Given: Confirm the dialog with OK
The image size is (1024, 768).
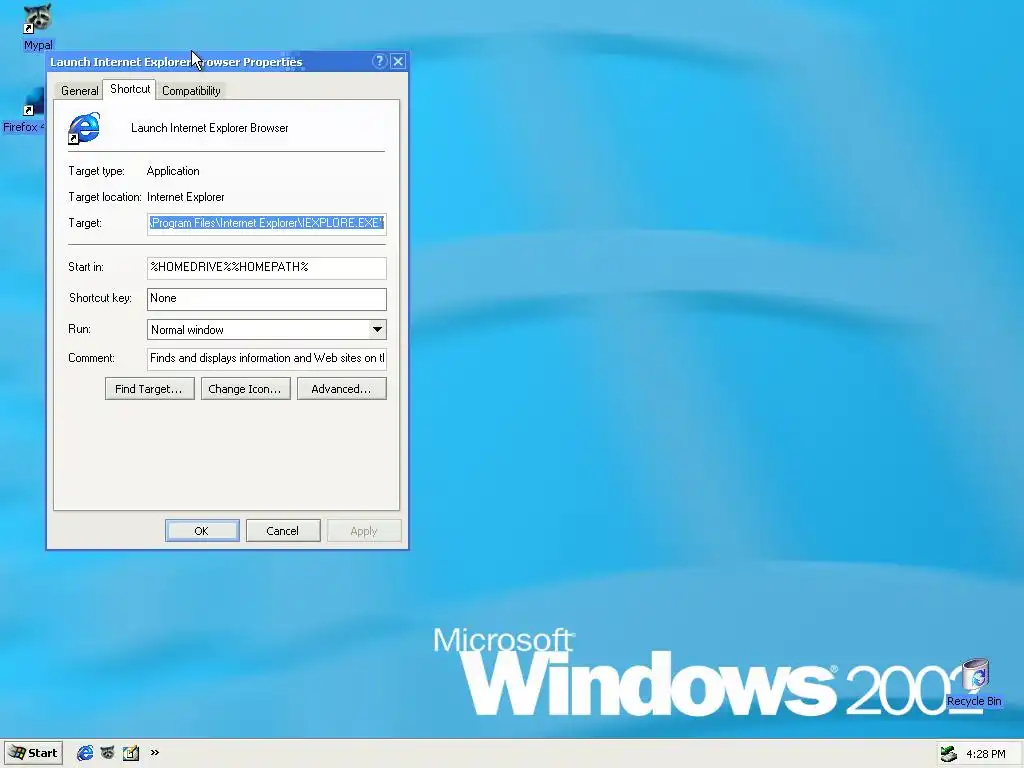Looking at the screenshot, I should pos(202,531).
